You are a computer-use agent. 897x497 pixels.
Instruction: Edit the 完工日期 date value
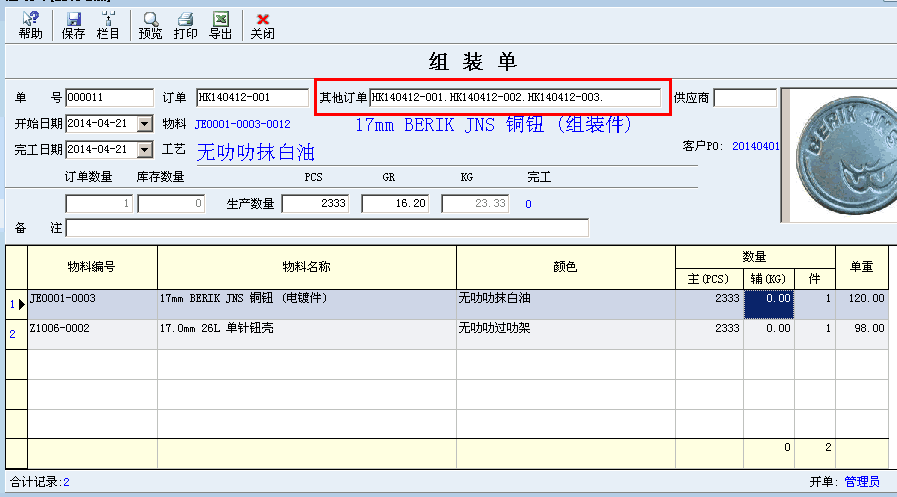102,150
